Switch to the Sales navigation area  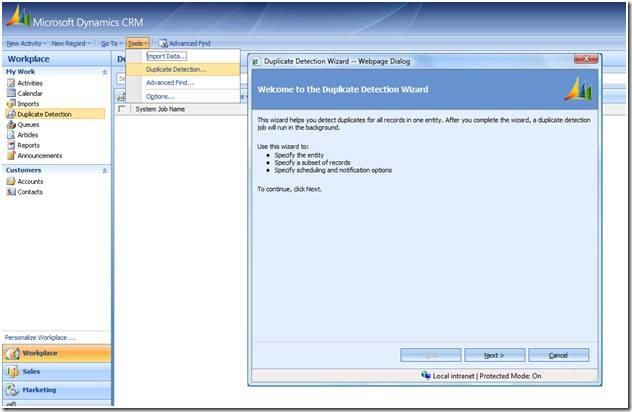31,371
